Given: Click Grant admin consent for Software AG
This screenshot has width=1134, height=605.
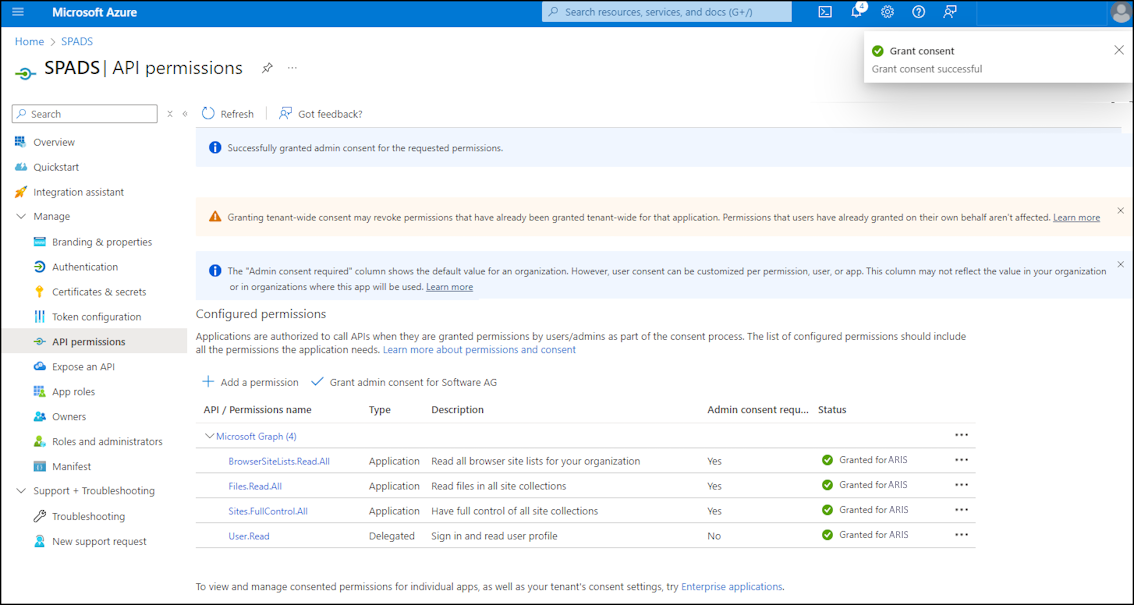Looking at the screenshot, I should click(x=404, y=382).
